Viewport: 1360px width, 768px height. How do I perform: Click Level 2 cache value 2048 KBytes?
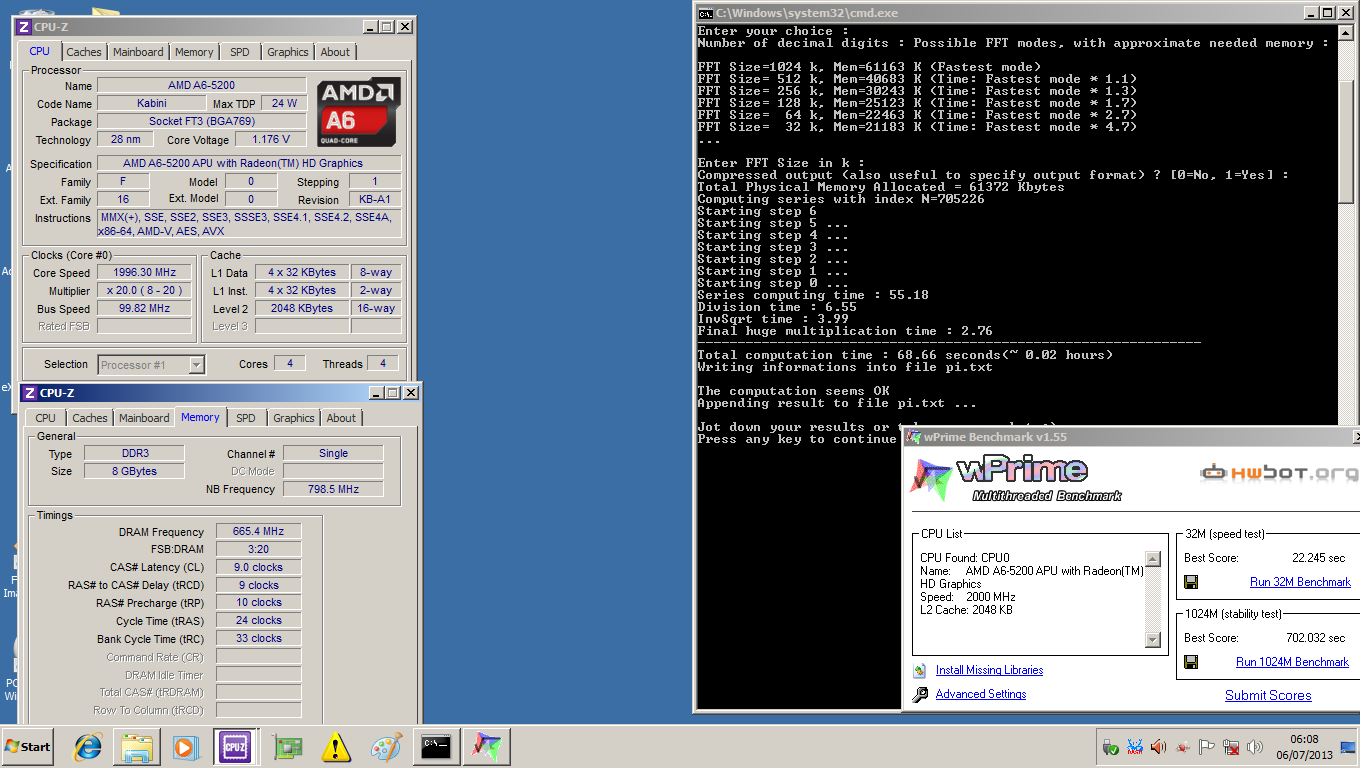[x=302, y=308]
